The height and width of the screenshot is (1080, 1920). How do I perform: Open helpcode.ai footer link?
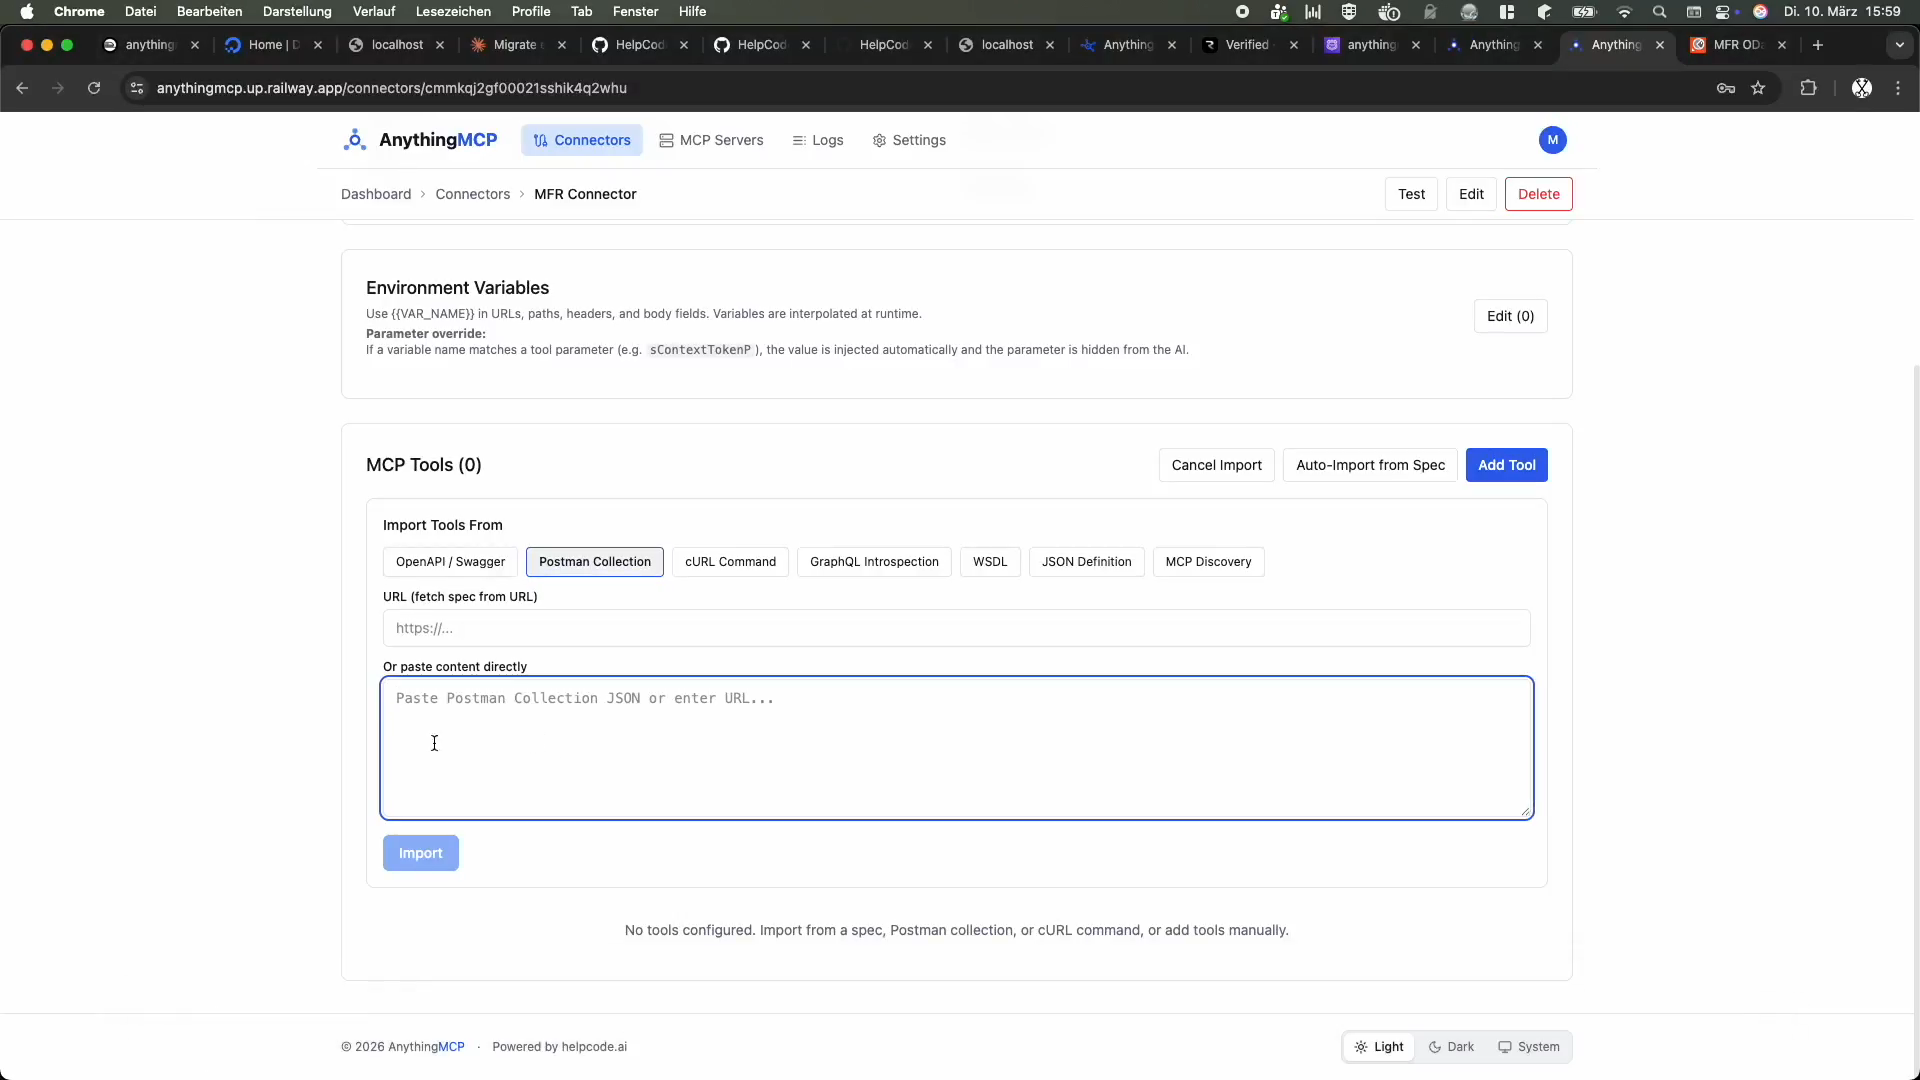(594, 1047)
